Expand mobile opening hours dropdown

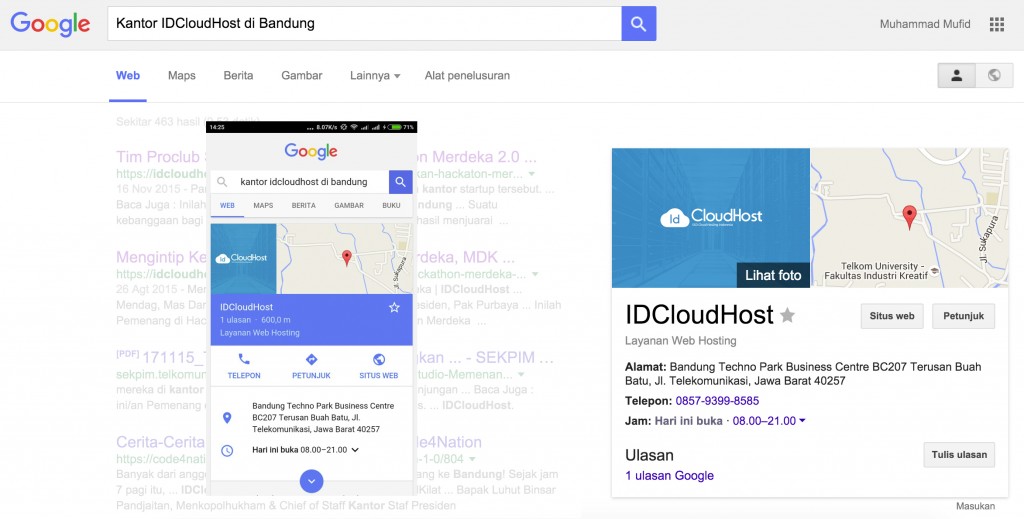point(355,450)
